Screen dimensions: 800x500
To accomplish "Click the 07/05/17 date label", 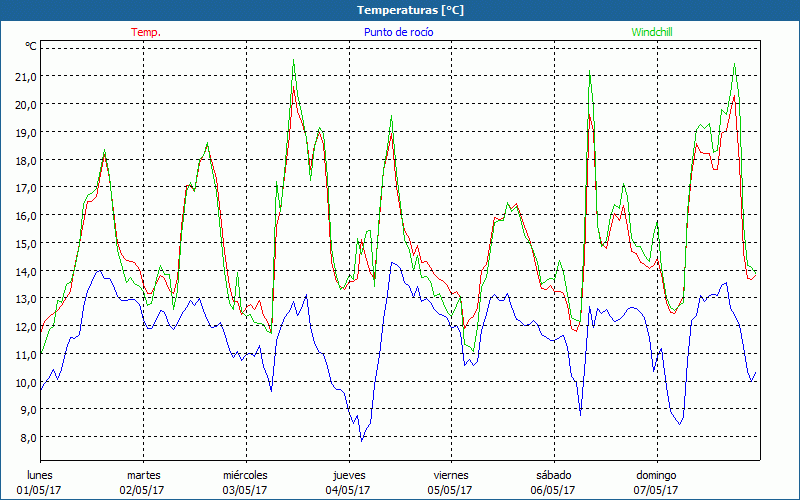I will click(x=656, y=490).
